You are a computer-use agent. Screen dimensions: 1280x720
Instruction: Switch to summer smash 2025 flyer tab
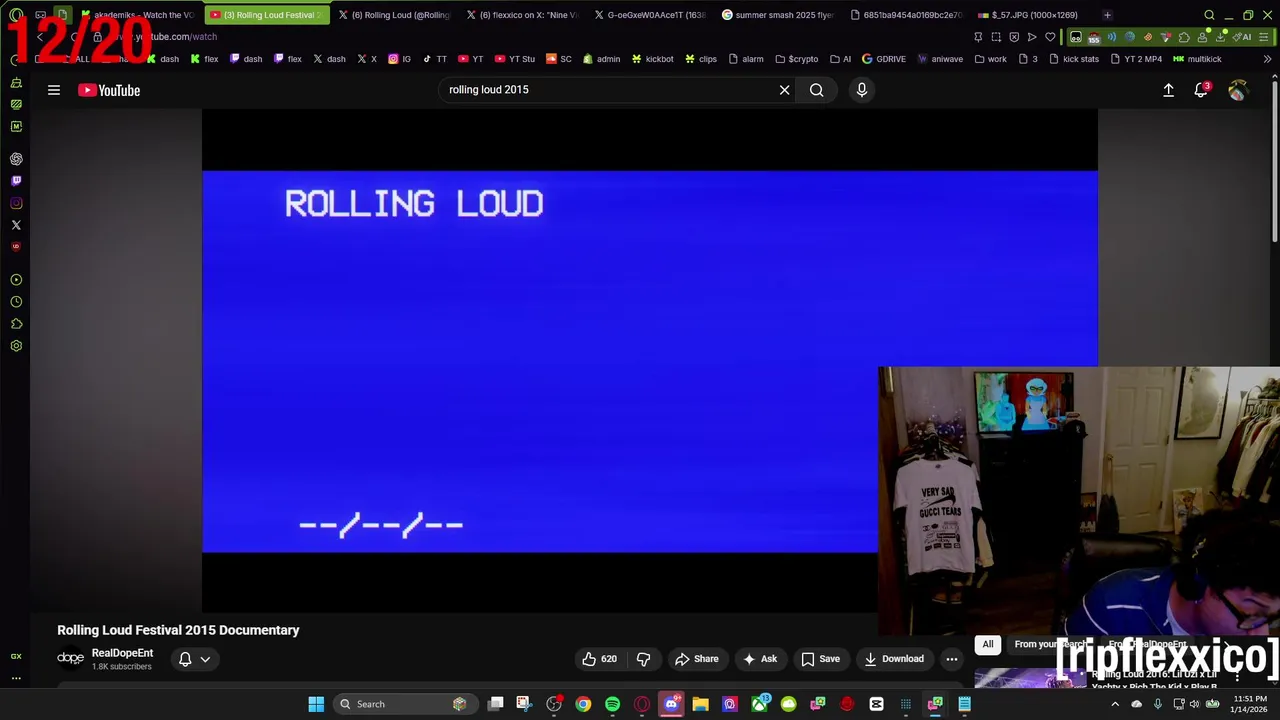(x=778, y=15)
